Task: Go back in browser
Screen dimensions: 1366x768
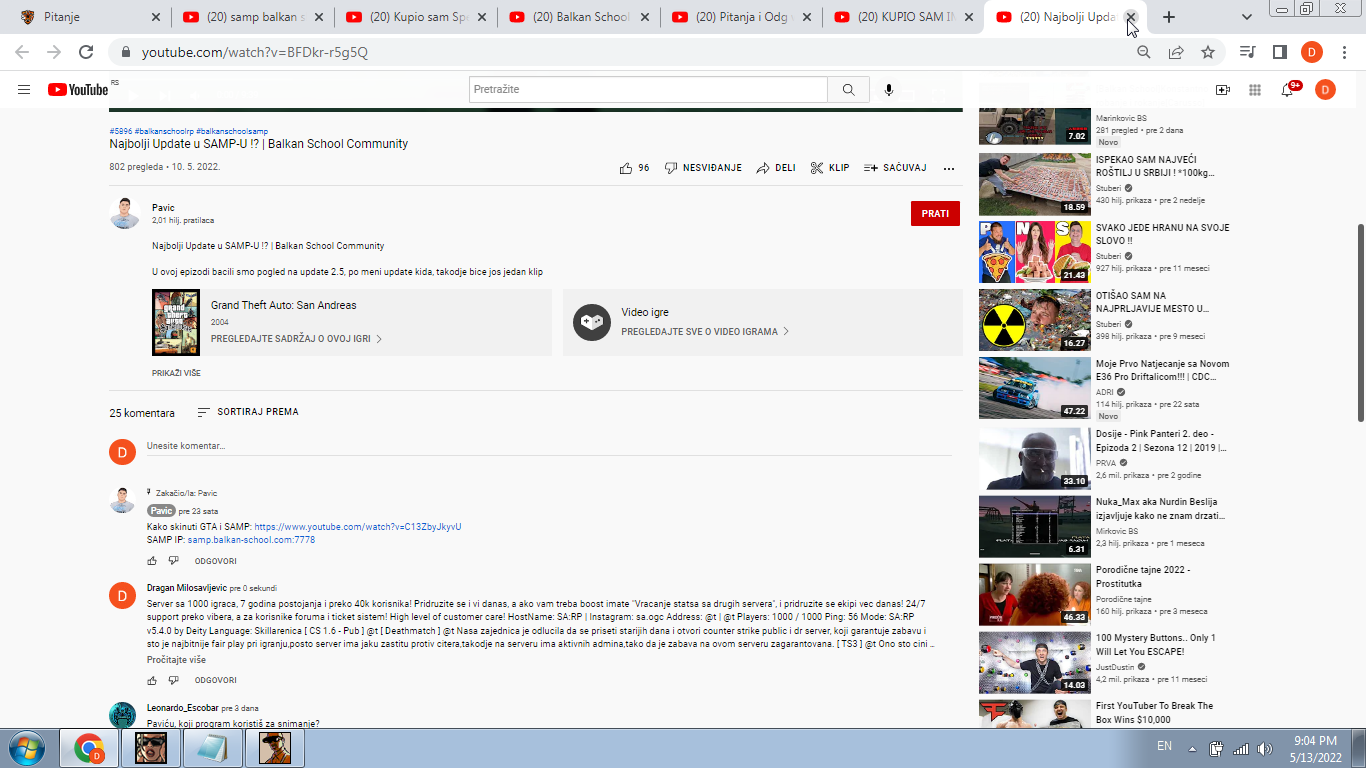Action: (22, 52)
